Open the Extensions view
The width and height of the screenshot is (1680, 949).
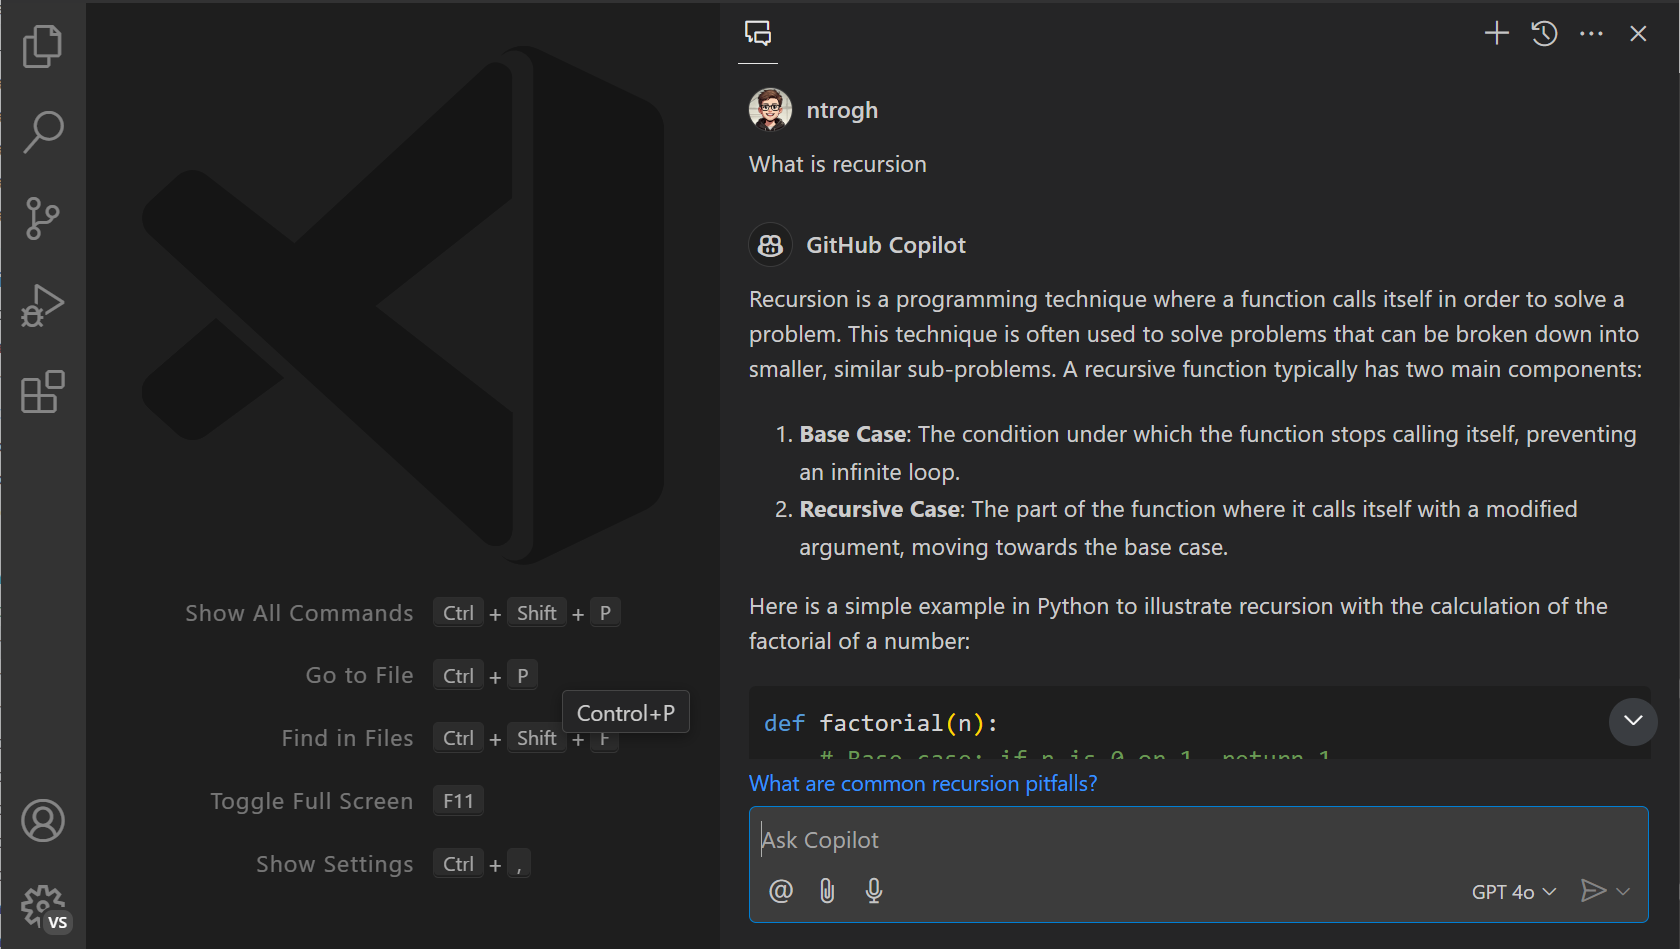pos(42,392)
